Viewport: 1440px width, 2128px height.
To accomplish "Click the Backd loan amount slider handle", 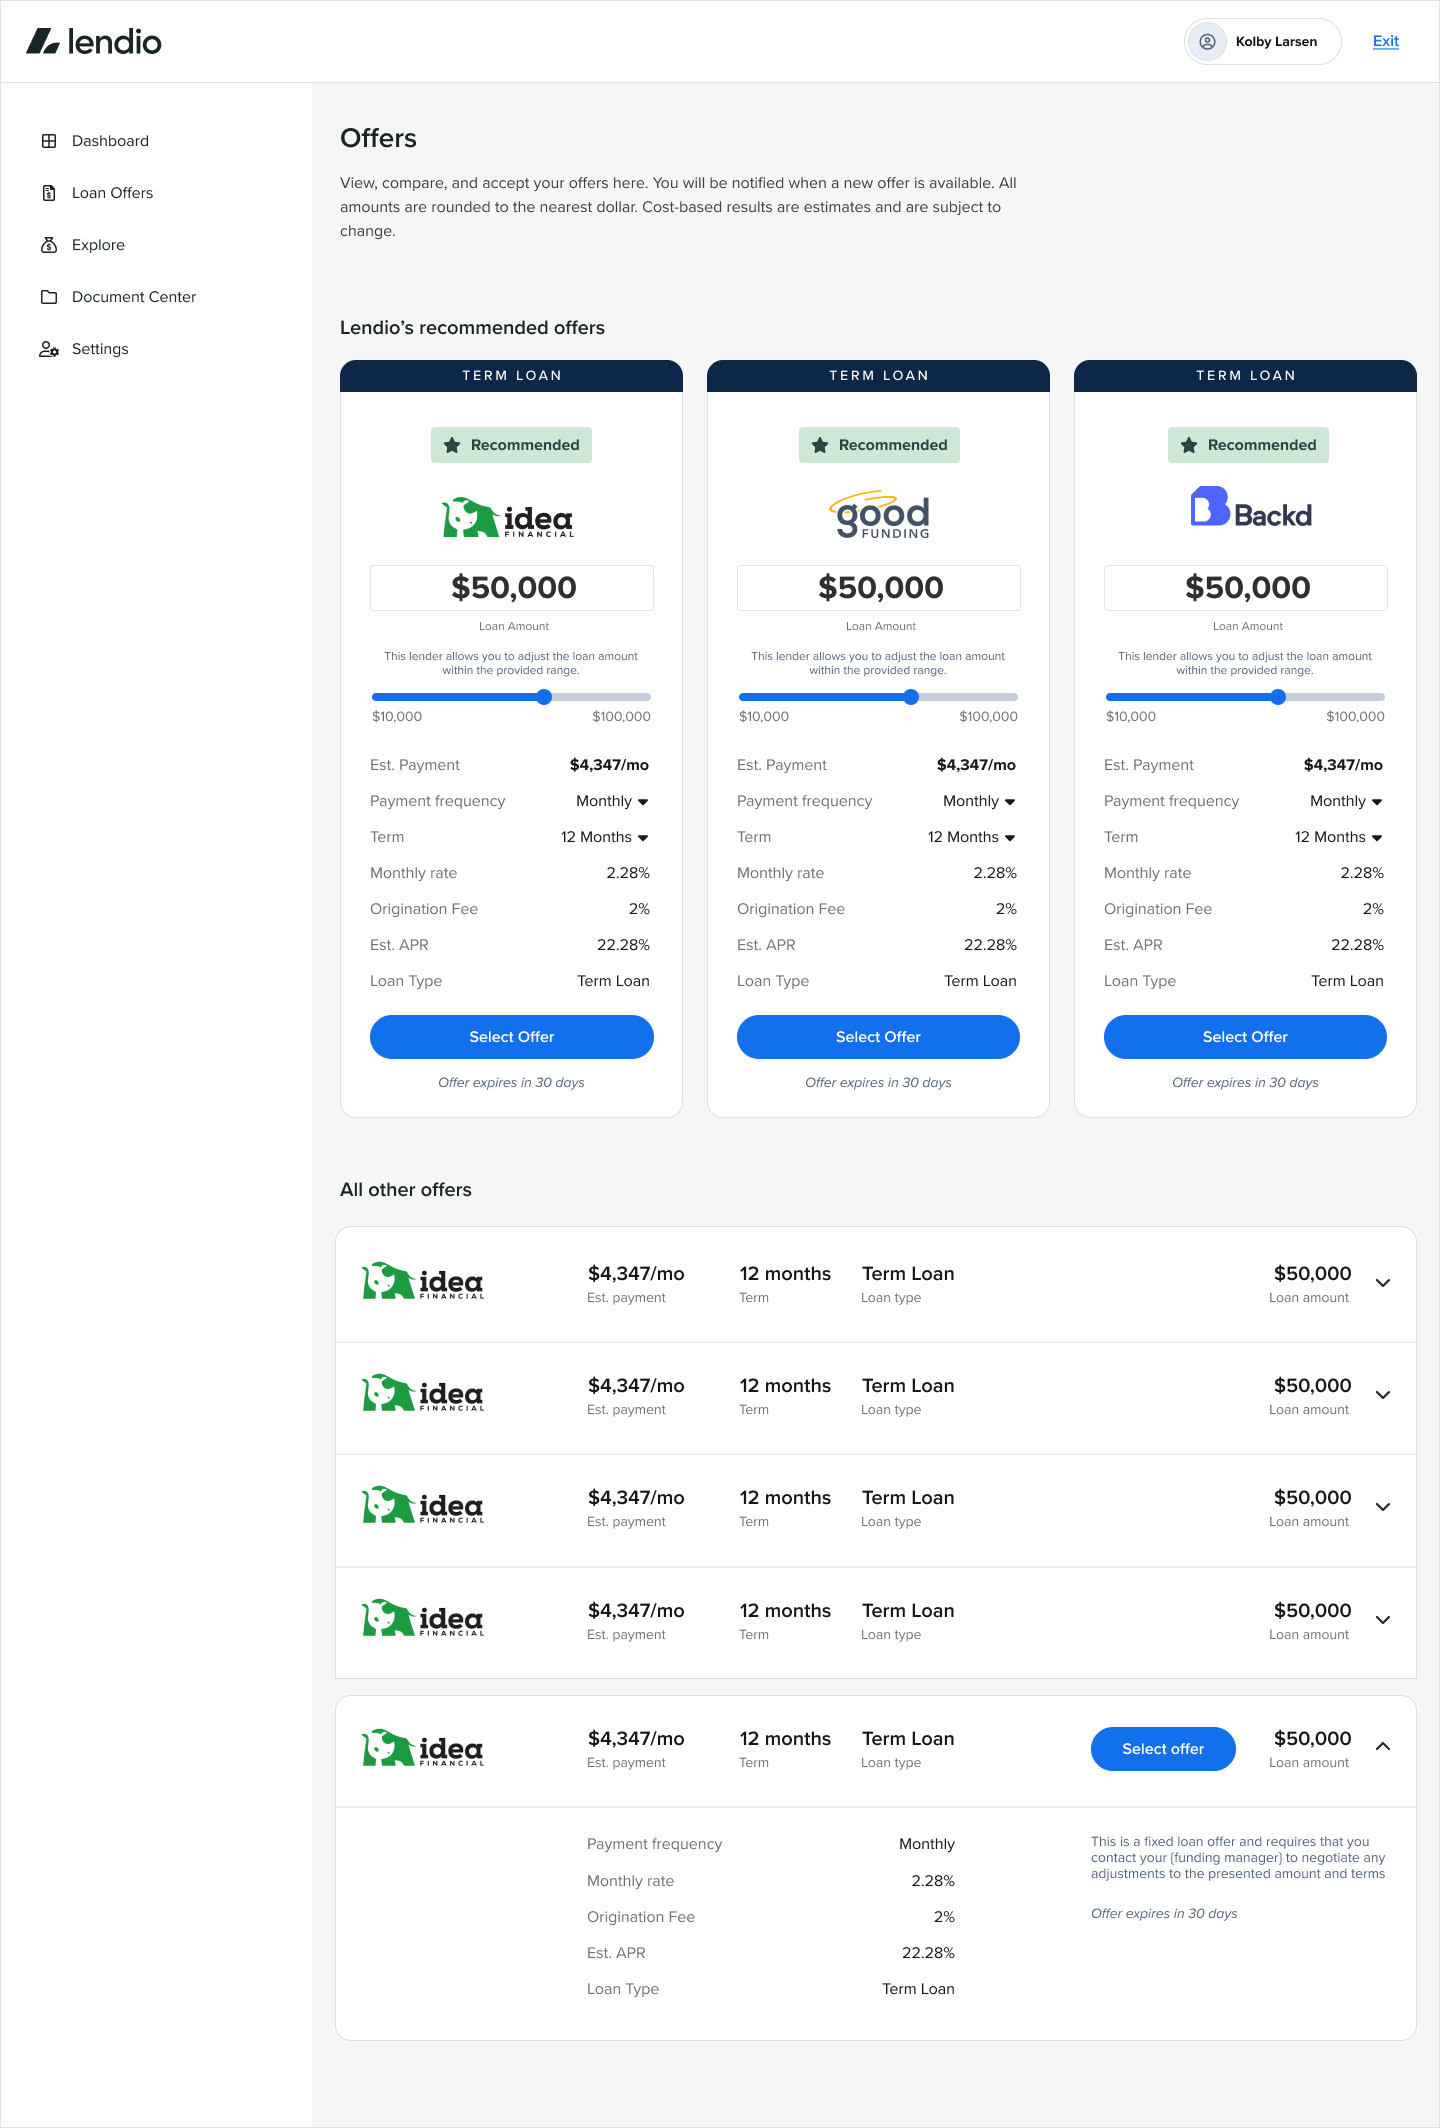I will pos(1278,697).
